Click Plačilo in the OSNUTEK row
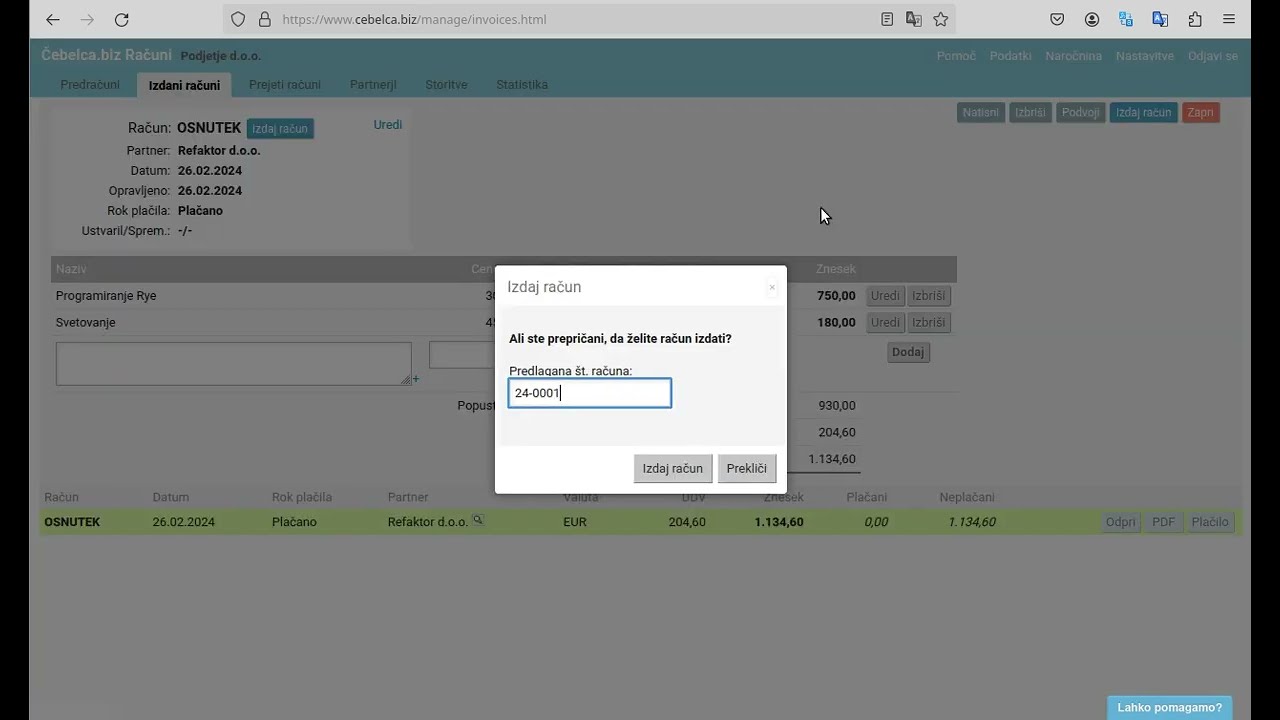This screenshot has height=720, width=1280. (1210, 522)
